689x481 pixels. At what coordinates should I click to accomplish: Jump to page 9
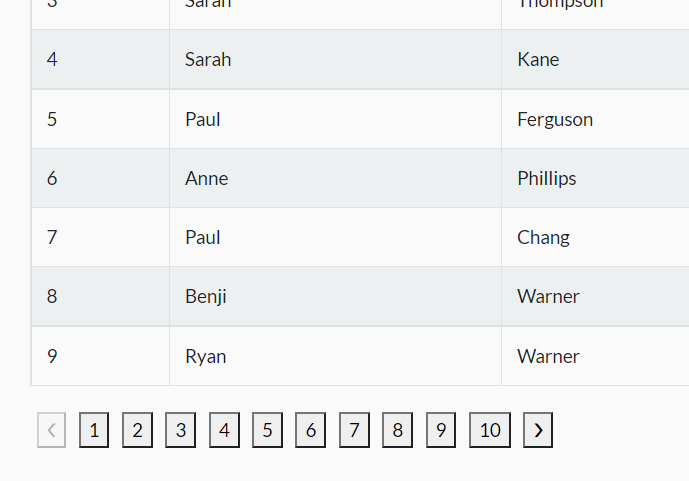pyautogui.click(x=441, y=430)
